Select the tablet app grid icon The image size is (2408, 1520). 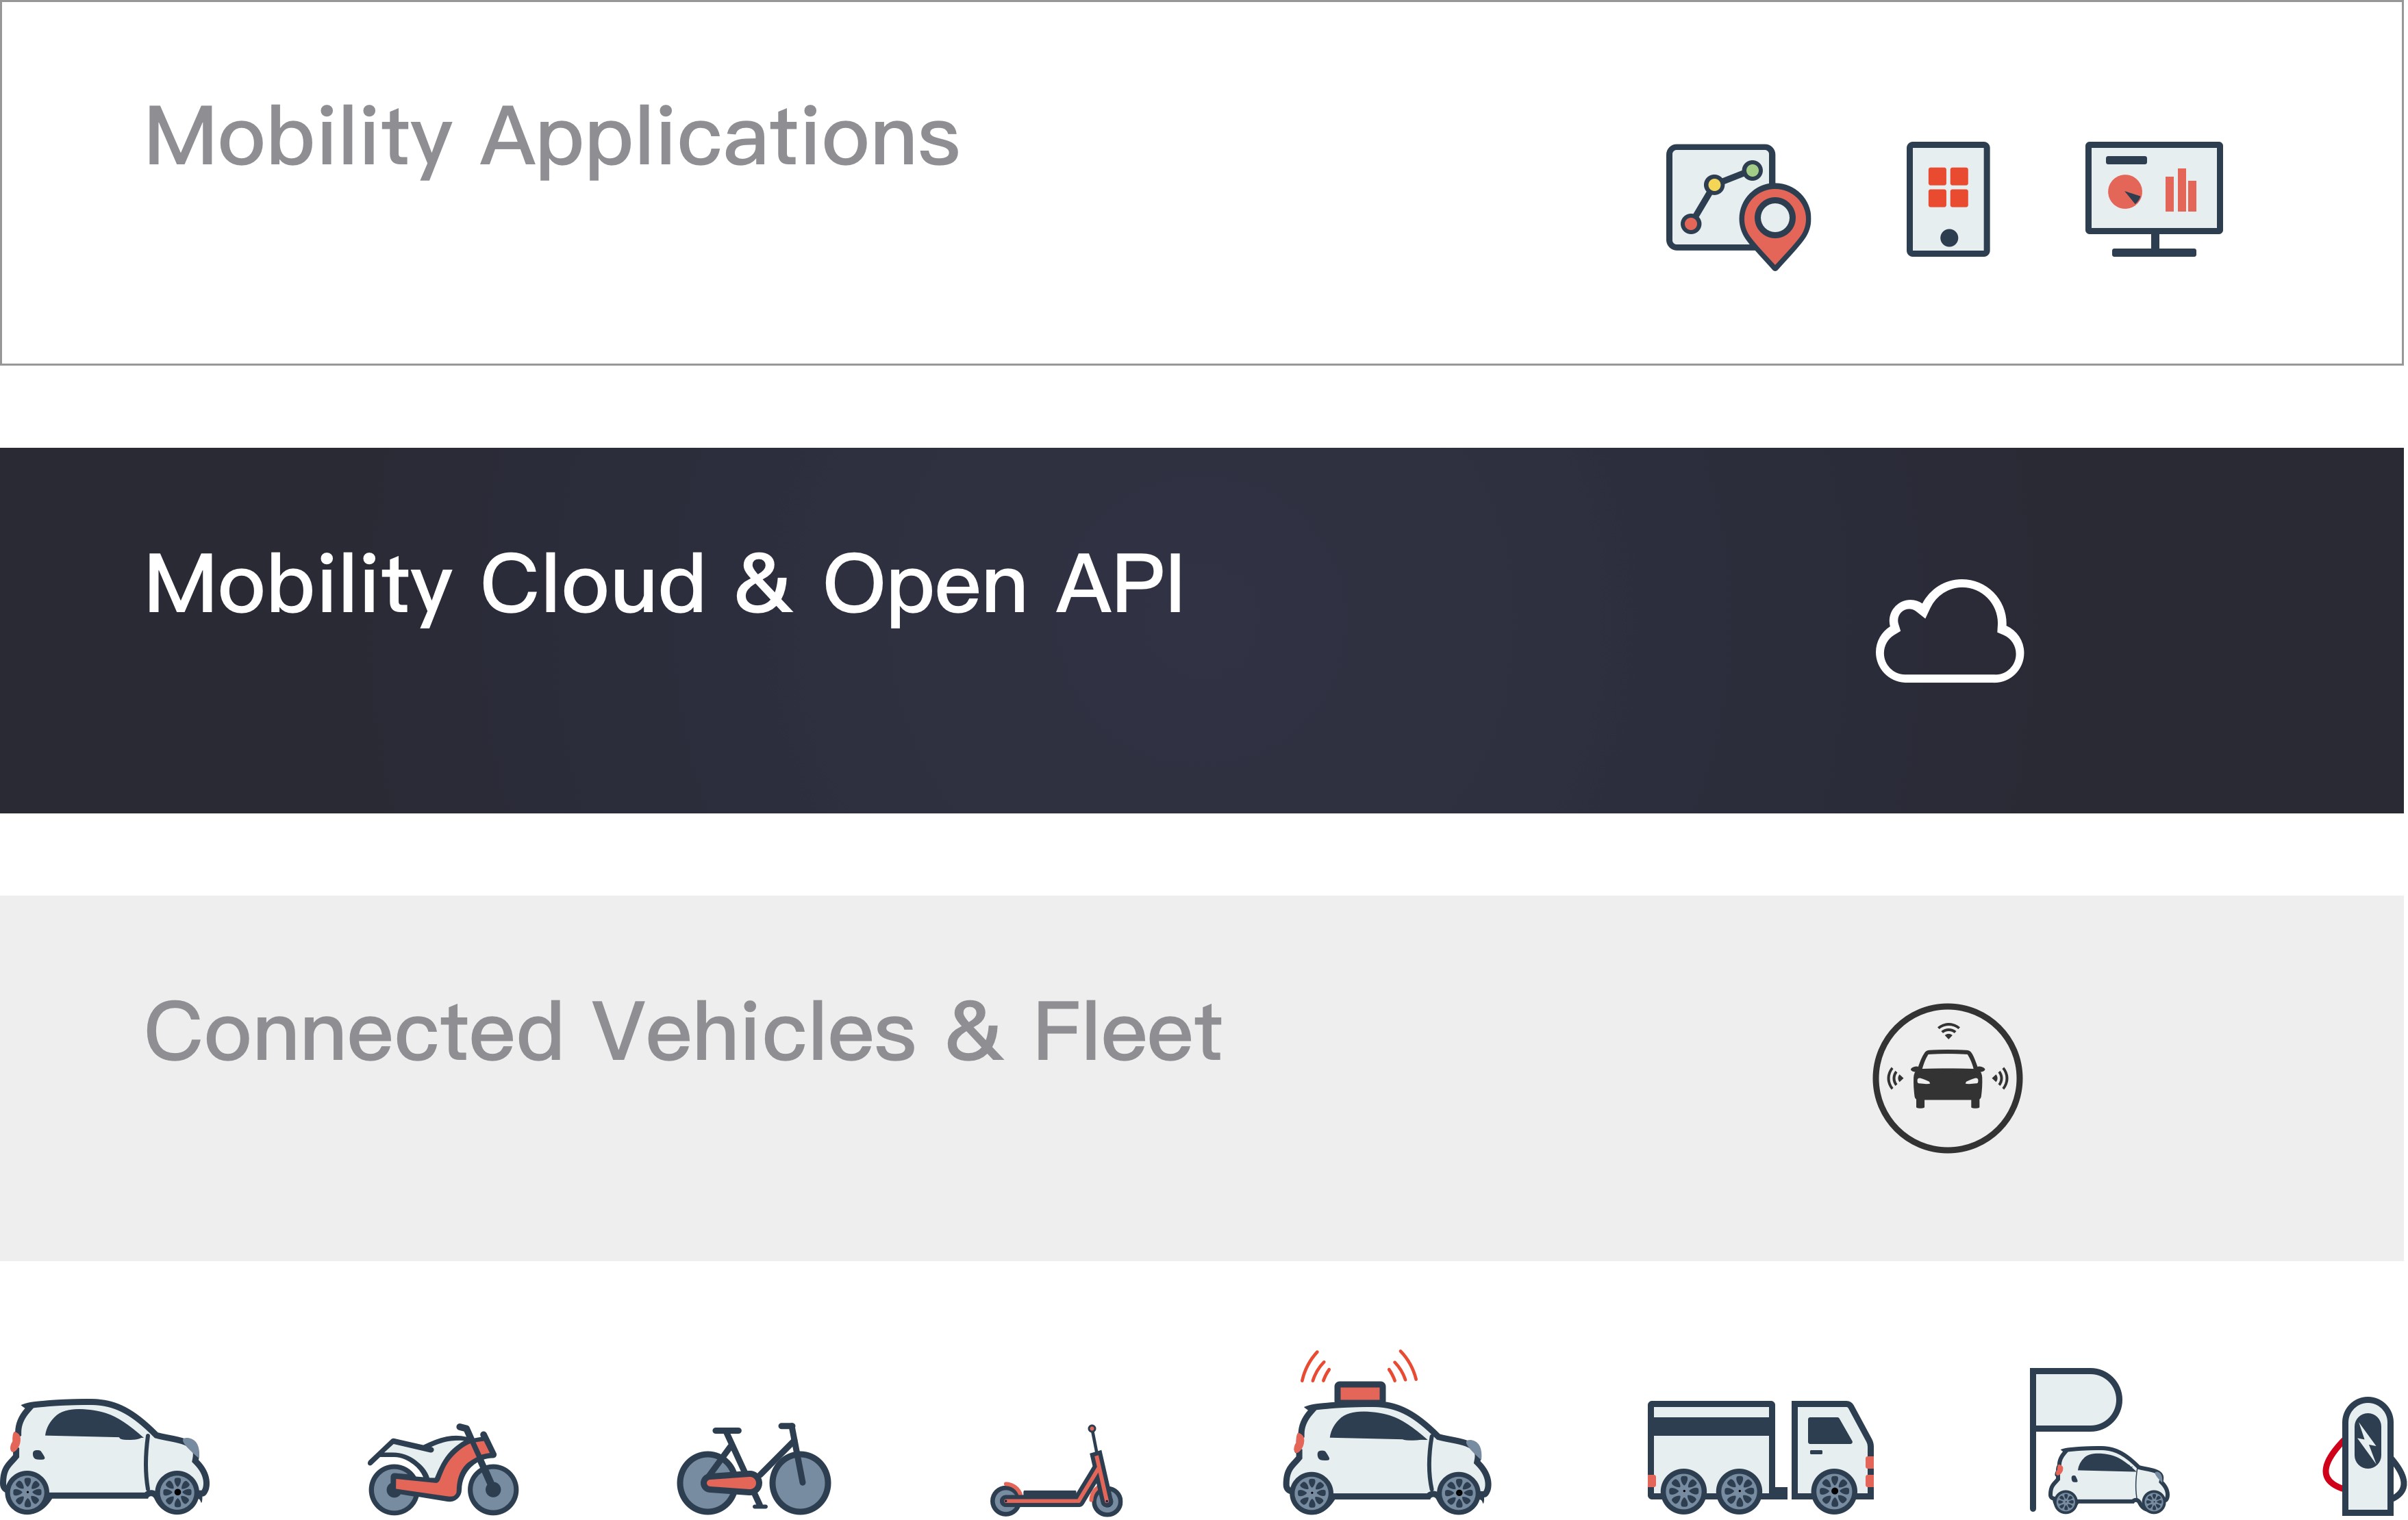(1947, 199)
